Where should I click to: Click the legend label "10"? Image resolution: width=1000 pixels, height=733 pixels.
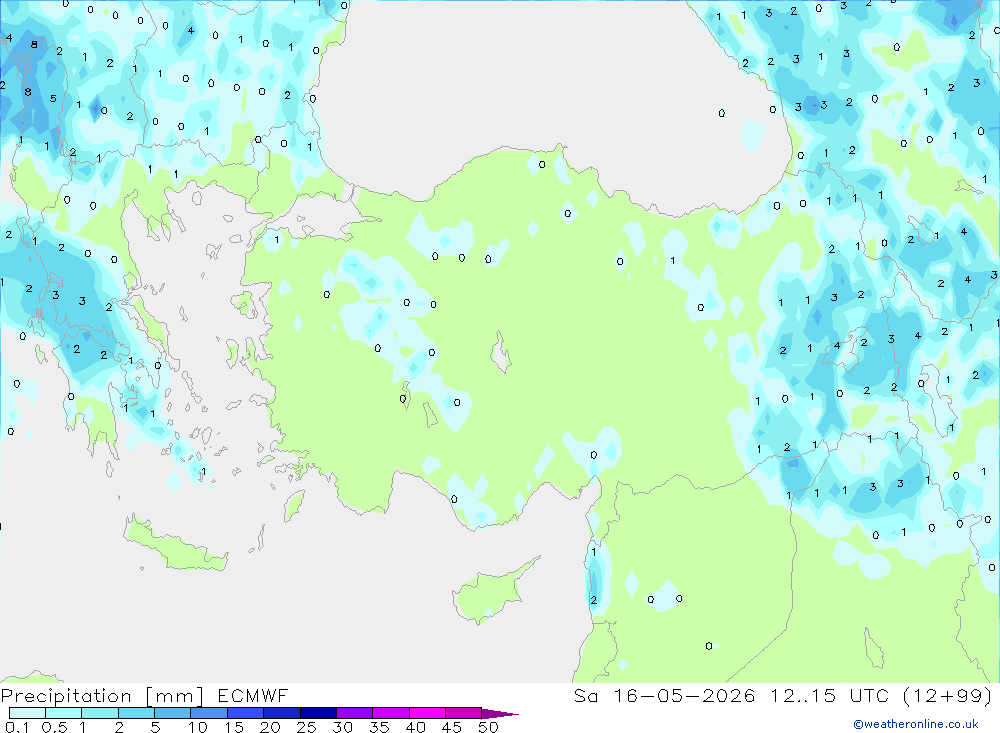point(198,727)
